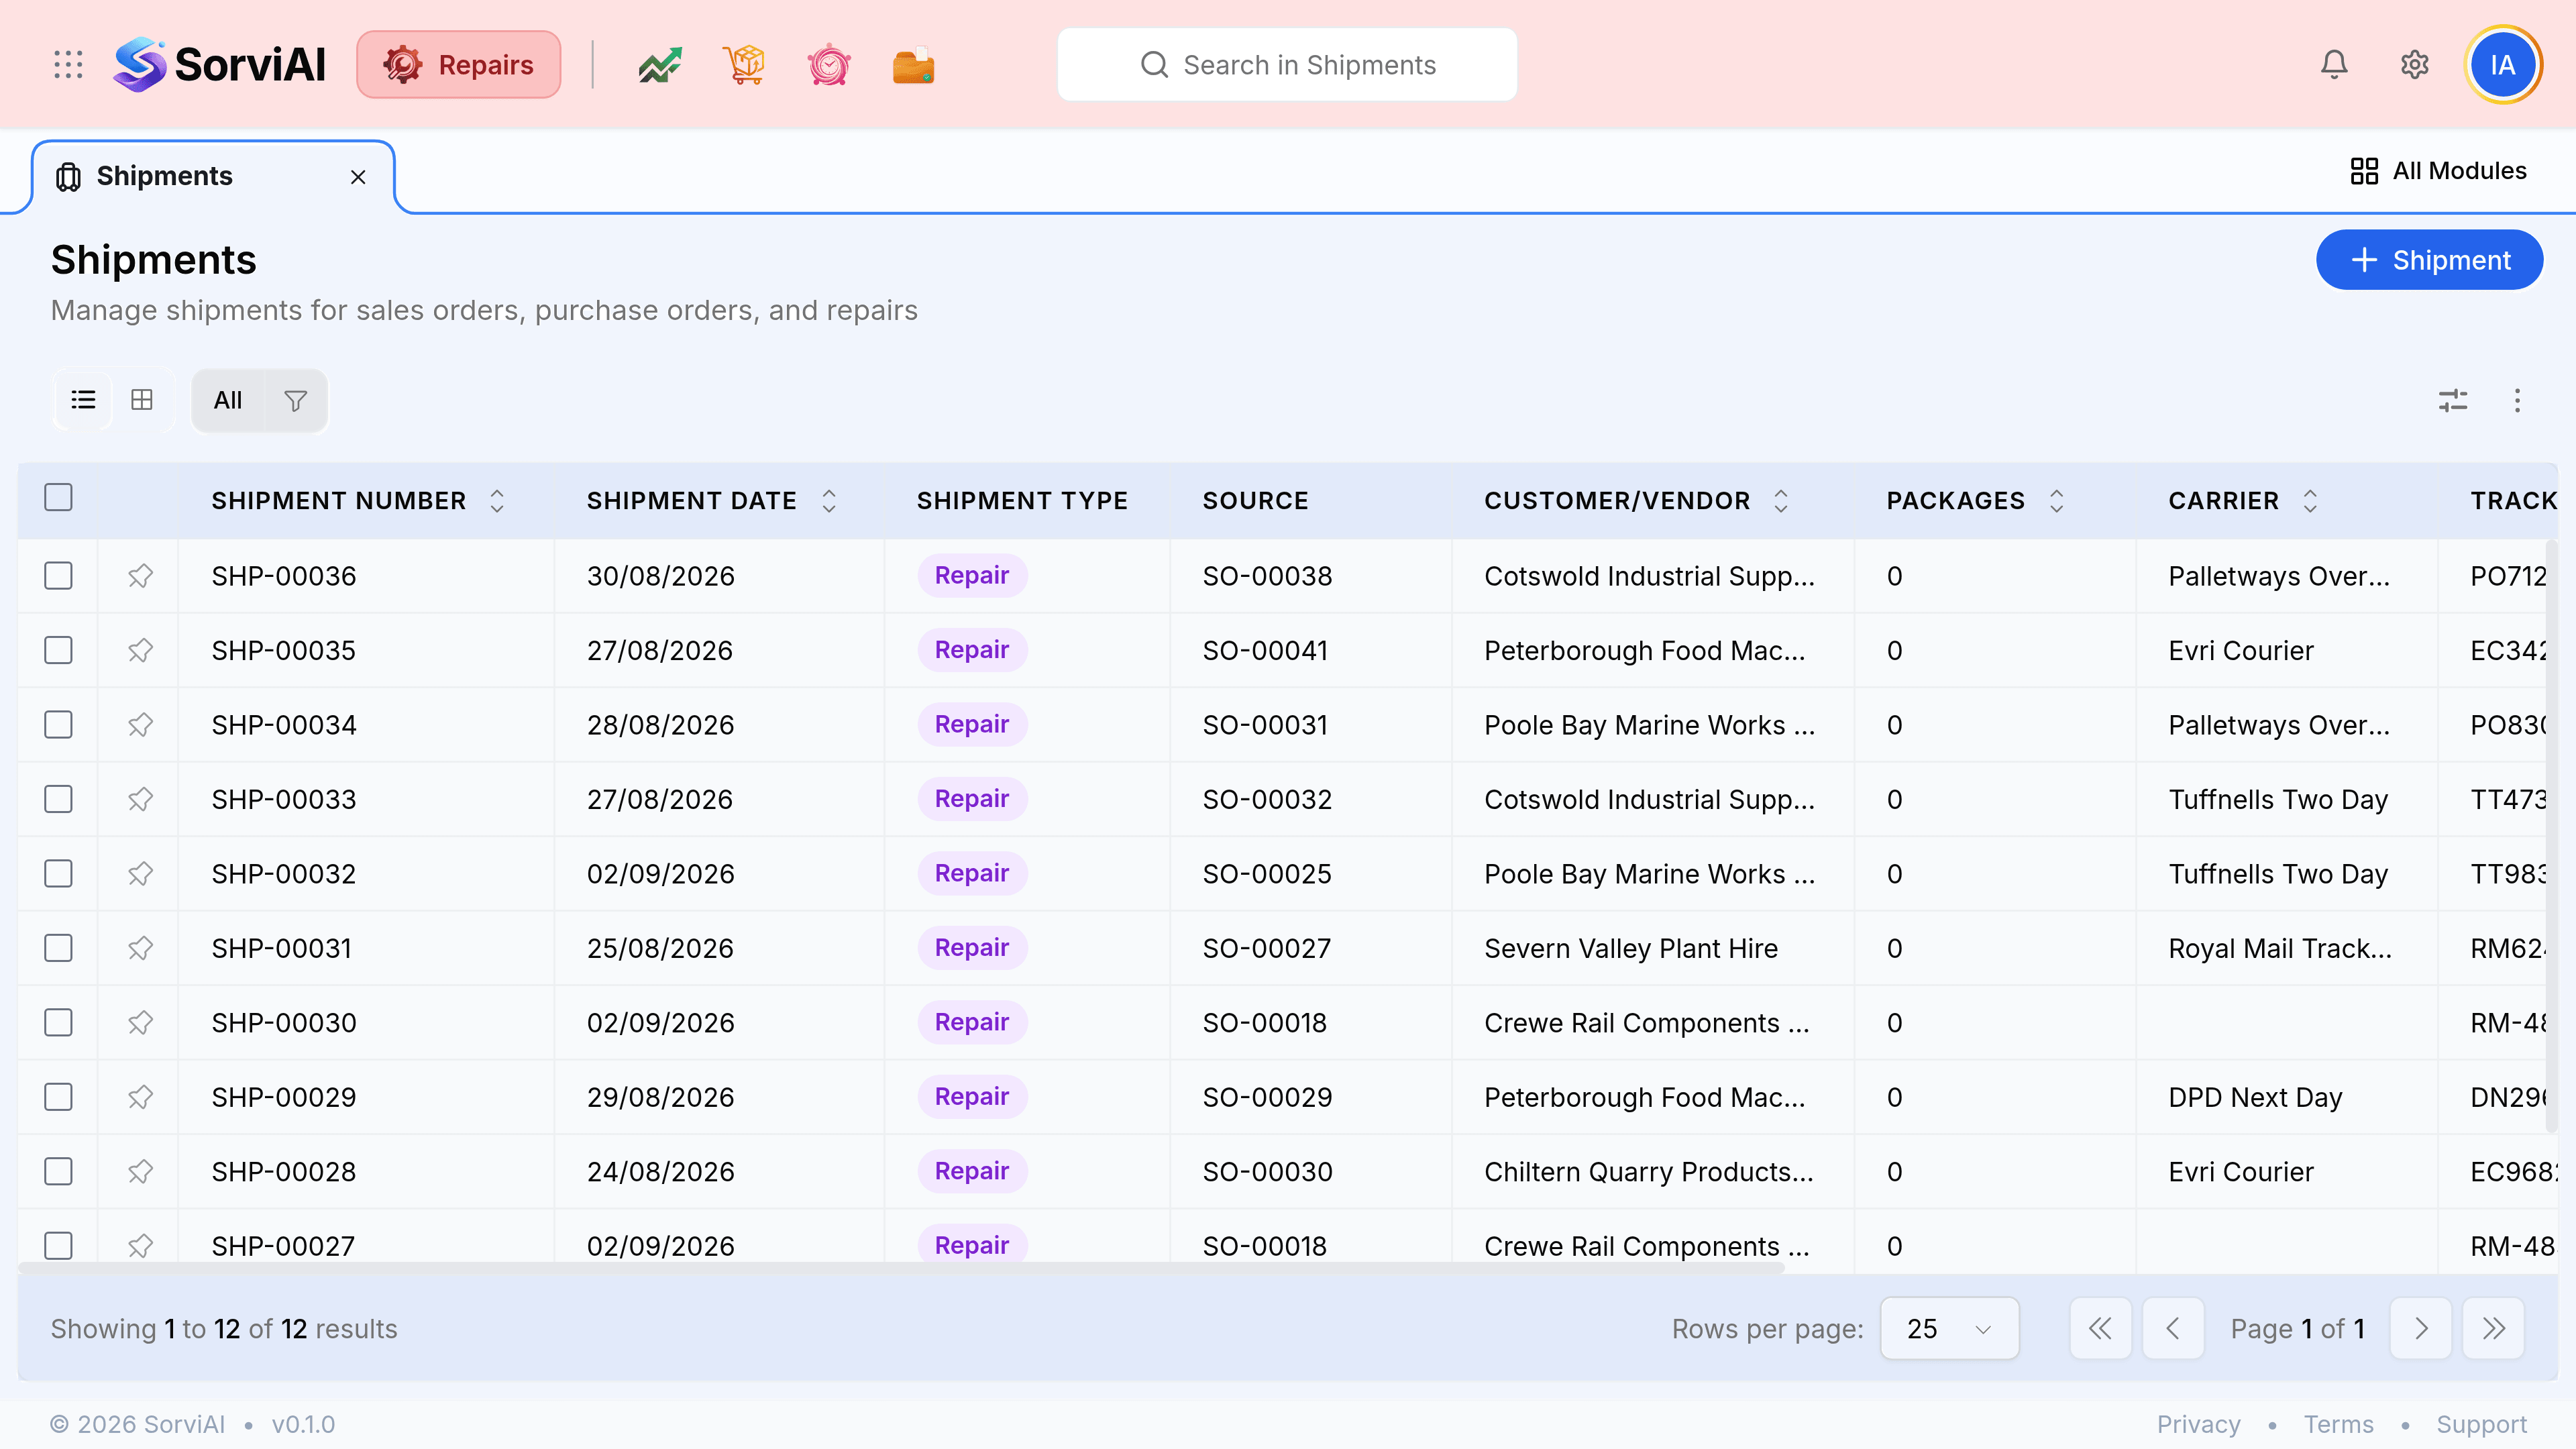The width and height of the screenshot is (2576, 1449).
Task: Open the Support link
Action: coord(2481,1424)
